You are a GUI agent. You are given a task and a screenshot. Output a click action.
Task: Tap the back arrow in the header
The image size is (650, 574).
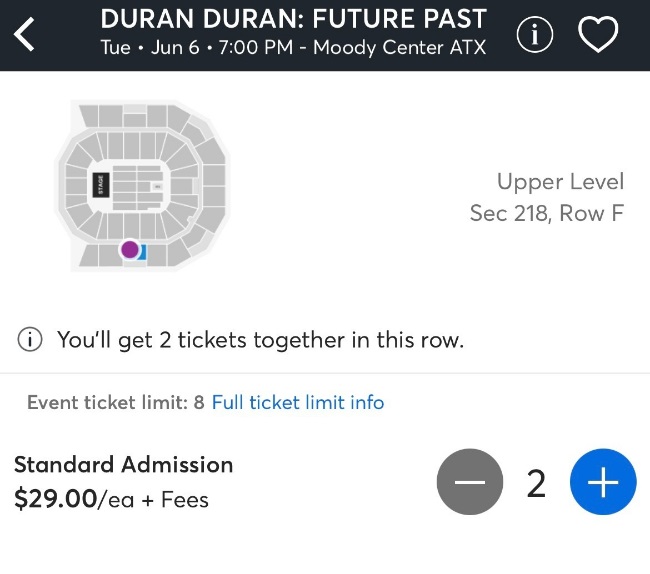point(25,35)
